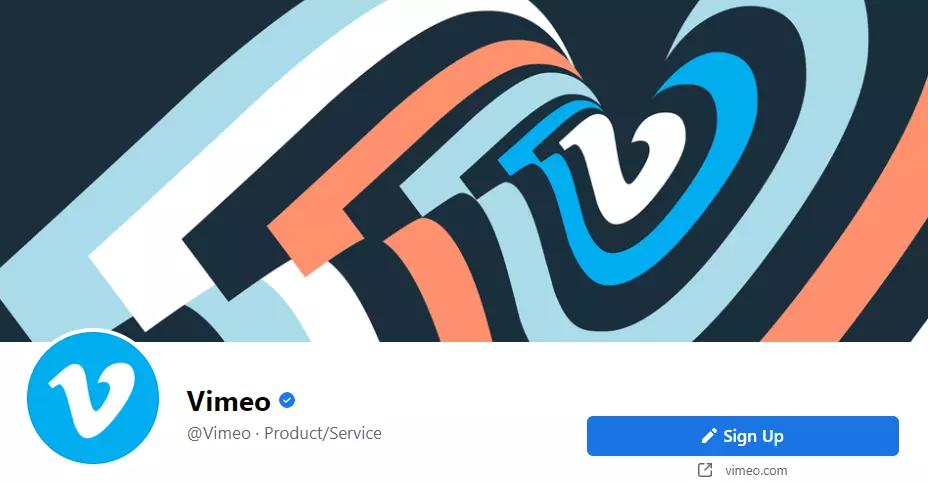Screen dimensions: 928x484
Task: Click the Vimeo page name heading
Action: 228,401
